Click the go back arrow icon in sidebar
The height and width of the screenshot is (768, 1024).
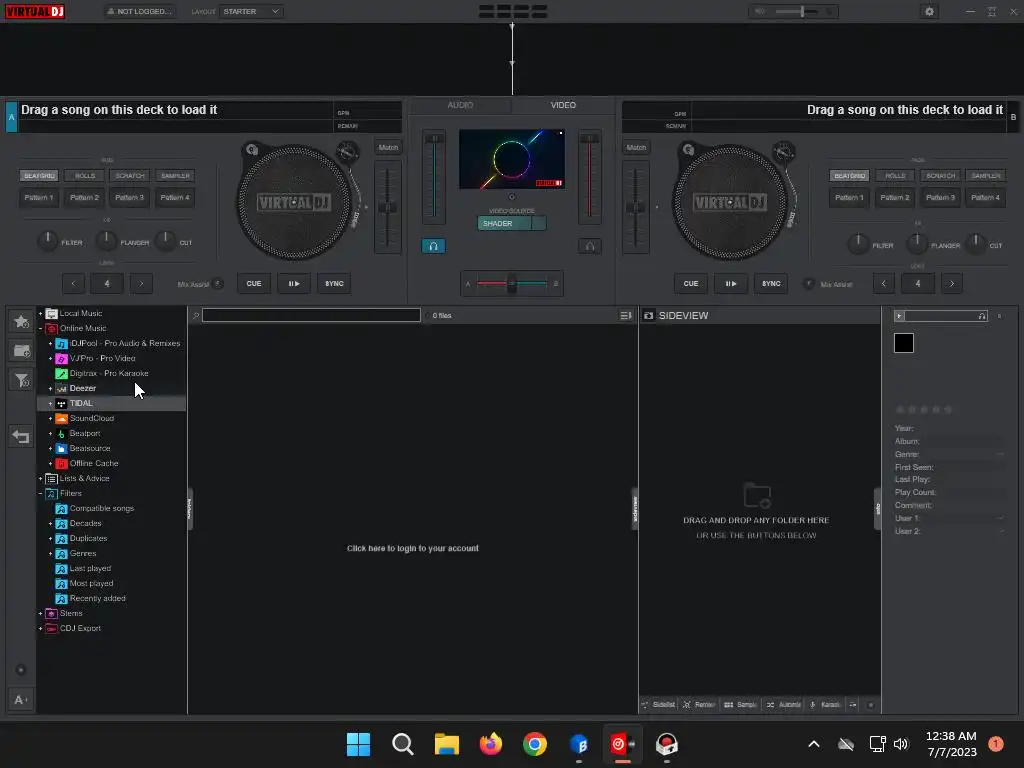pos(21,436)
